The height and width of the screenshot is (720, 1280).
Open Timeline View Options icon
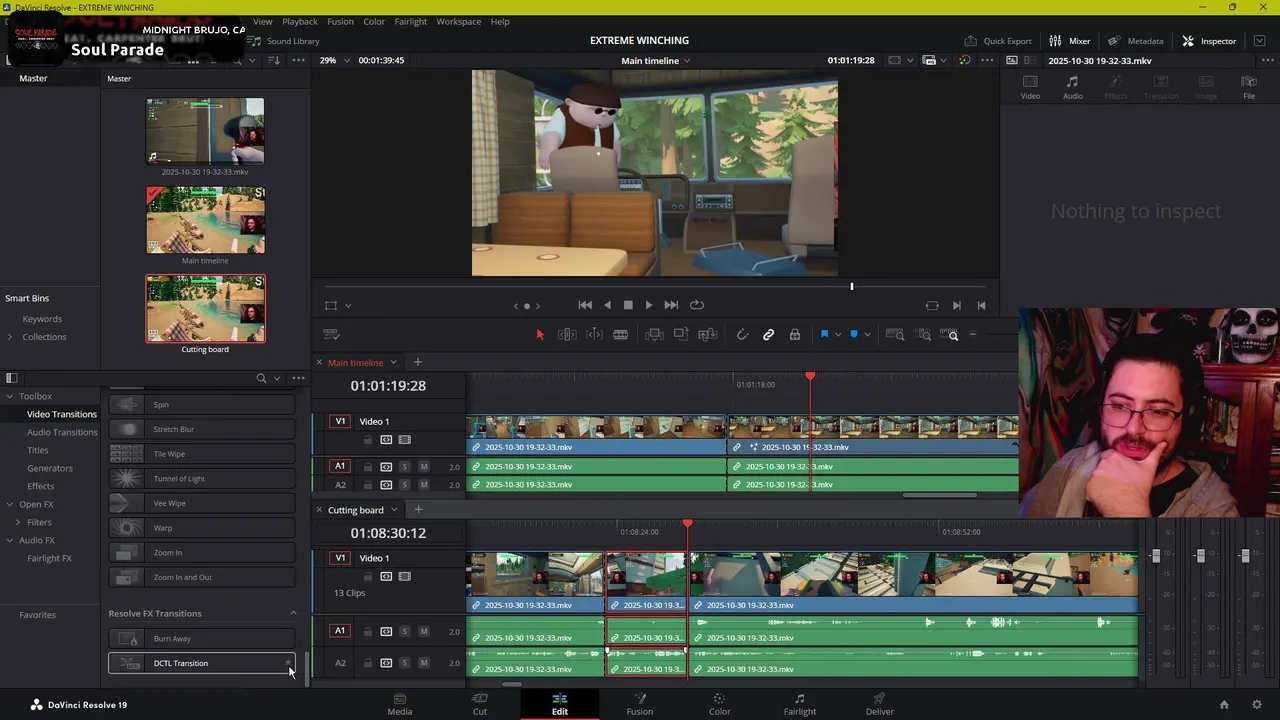332,335
